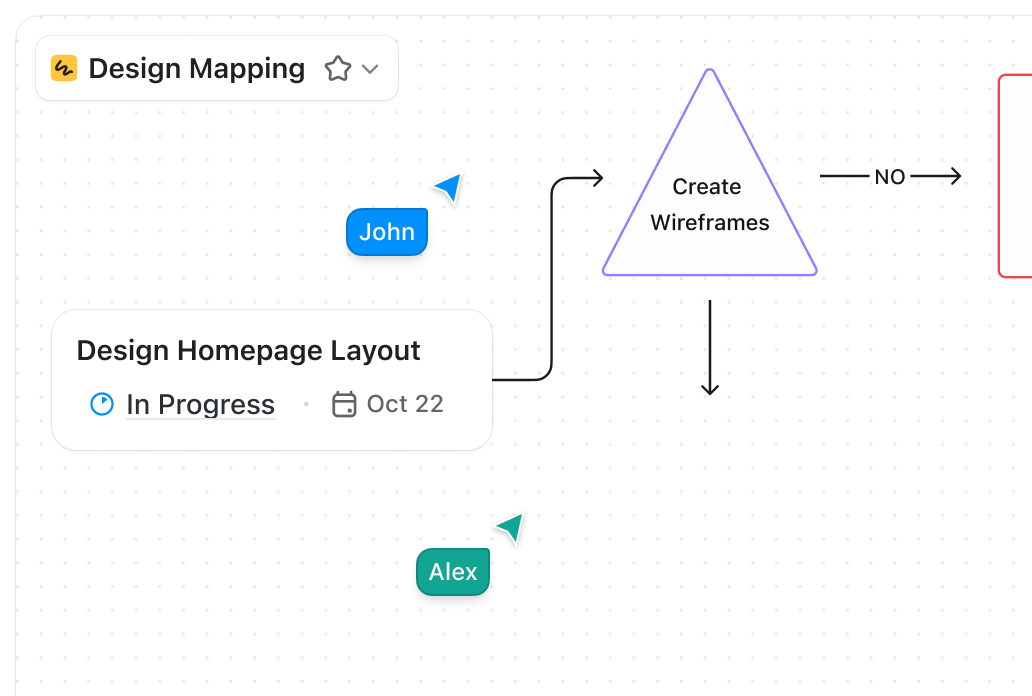
Task: Click the arrowhead after the NO label
Action: [954, 176]
